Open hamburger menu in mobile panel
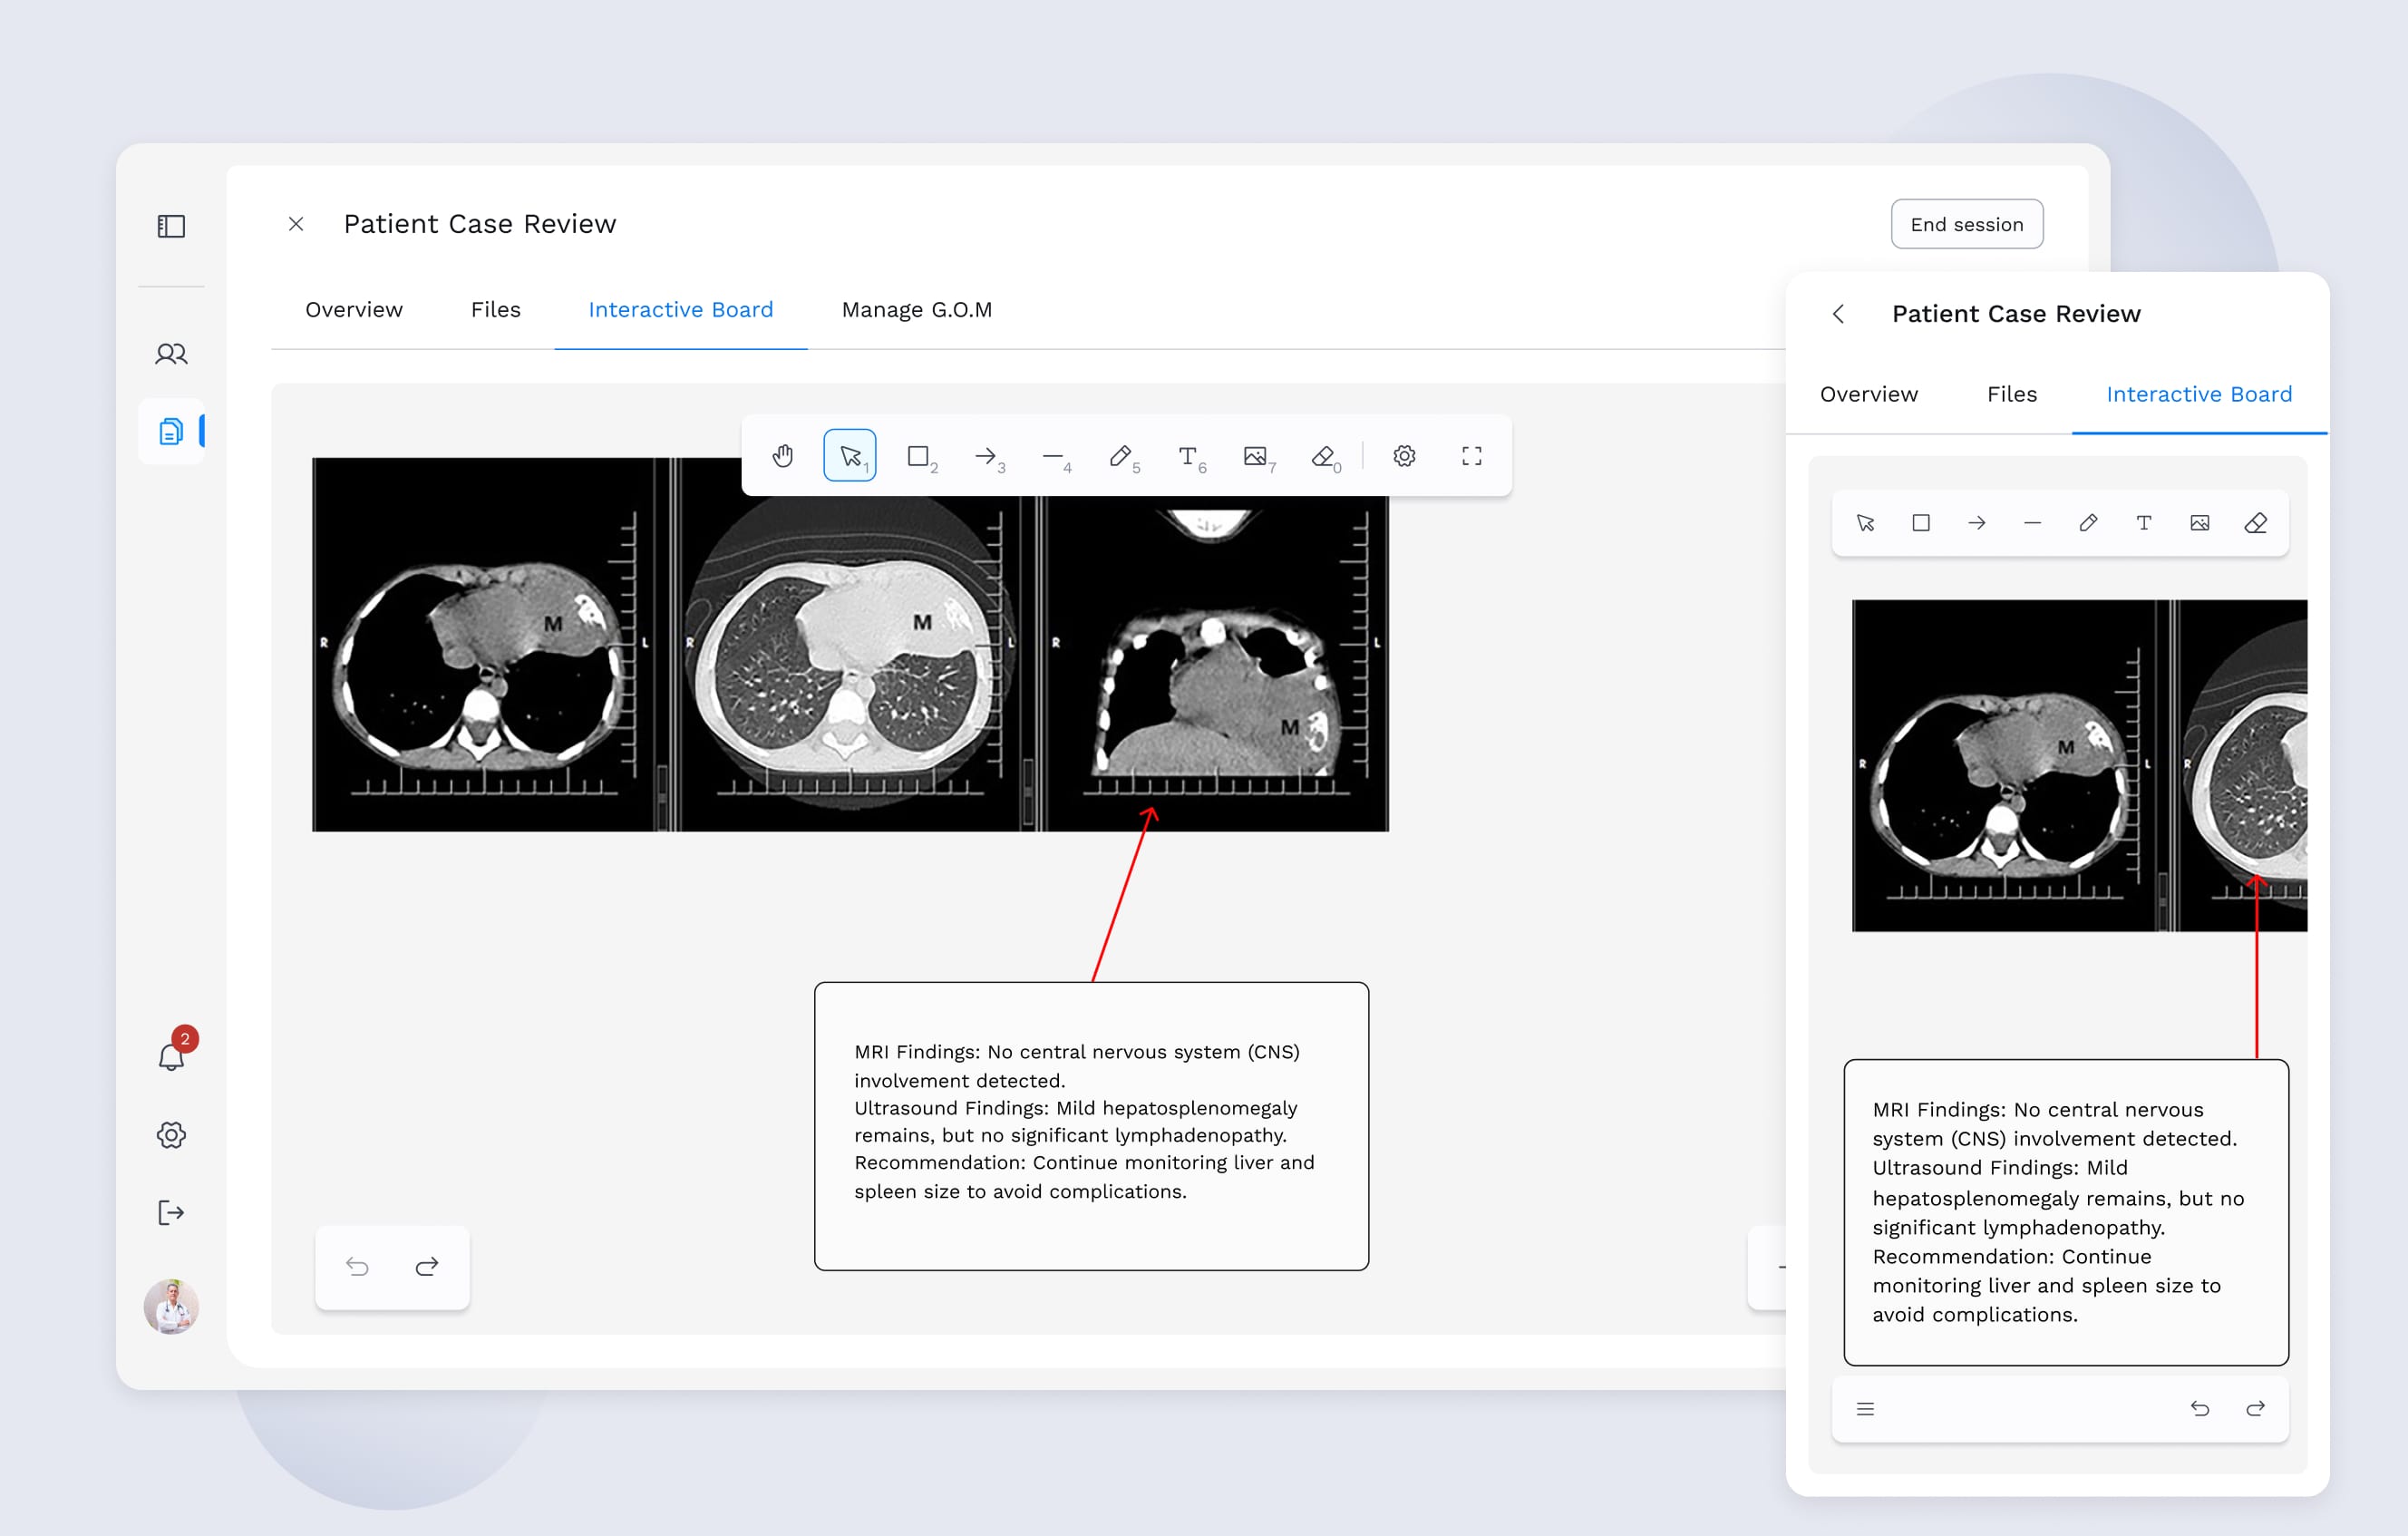 1865,1409
